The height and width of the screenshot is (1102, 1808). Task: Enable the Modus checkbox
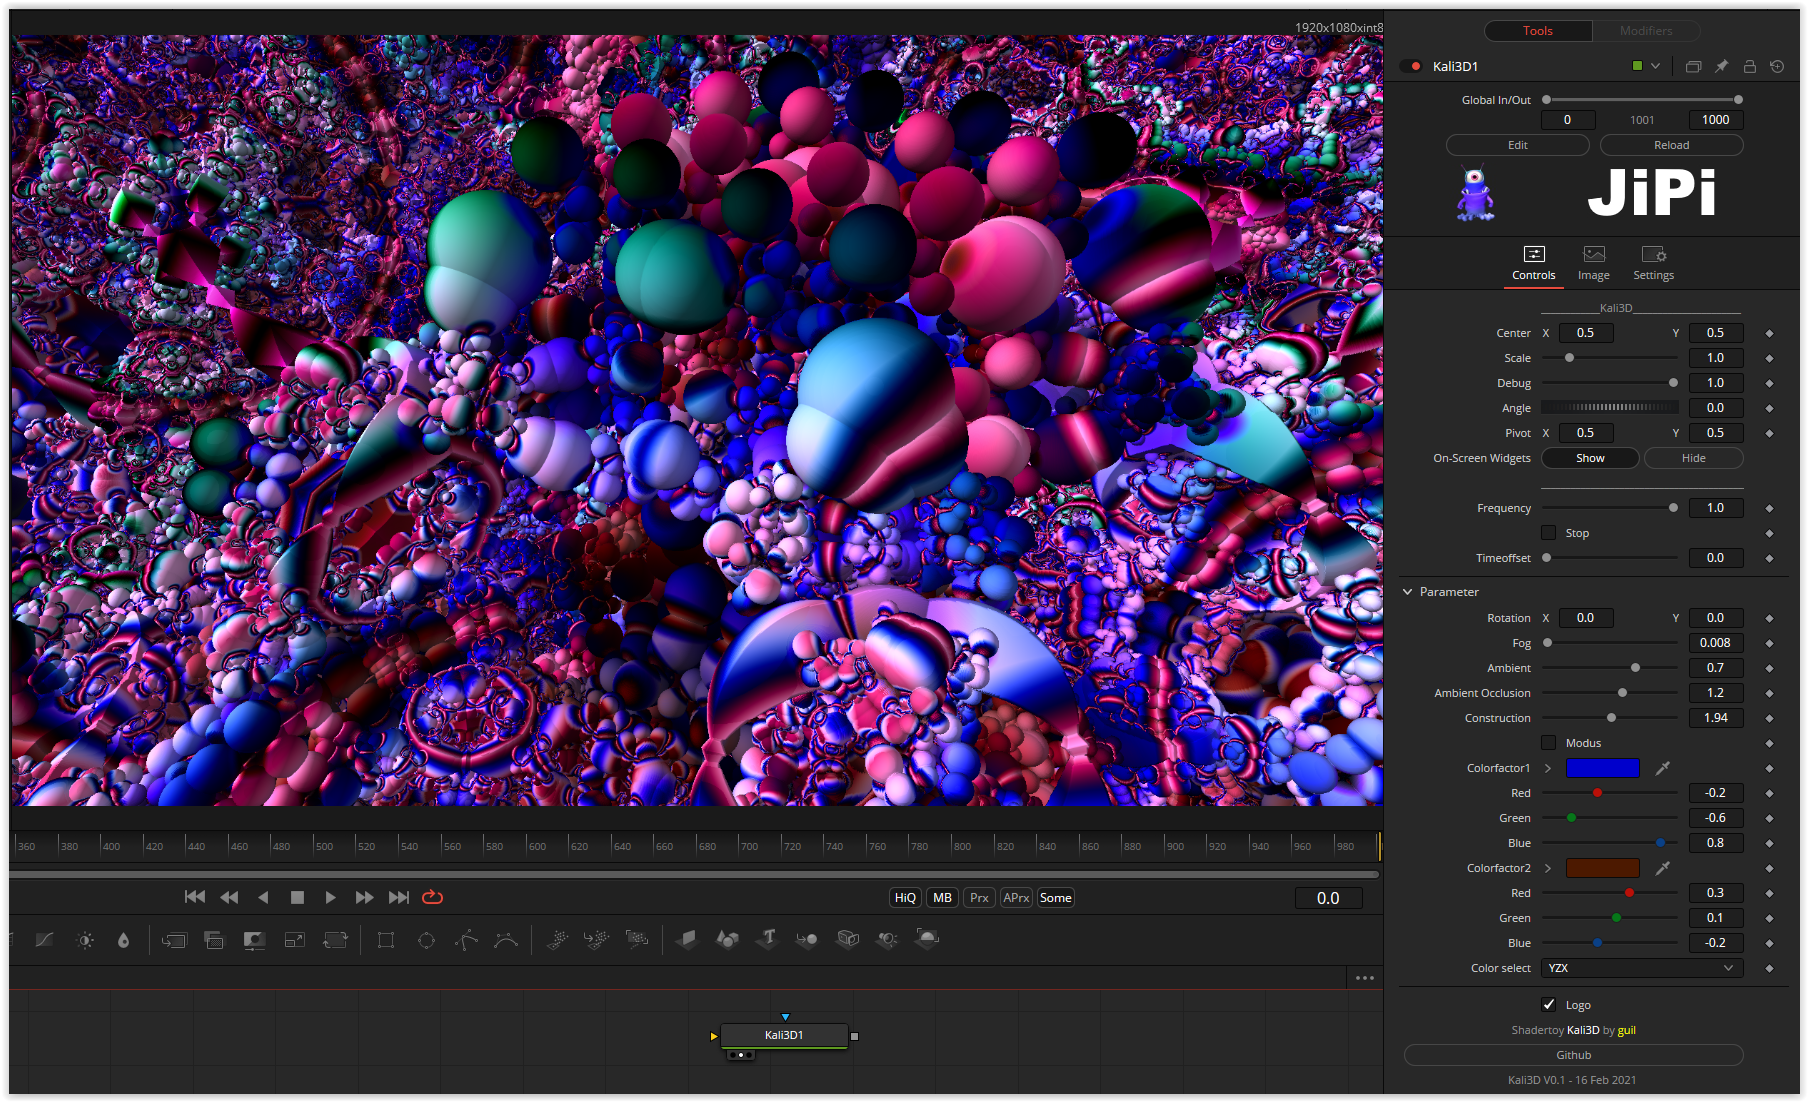(1548, 743)
